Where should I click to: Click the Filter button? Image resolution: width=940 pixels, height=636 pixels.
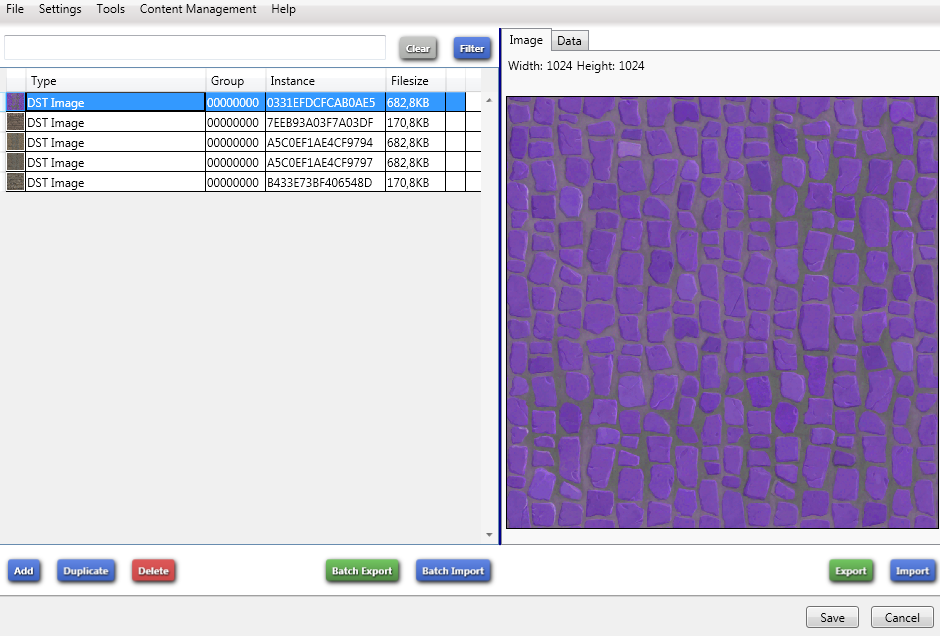pos(472,49)
